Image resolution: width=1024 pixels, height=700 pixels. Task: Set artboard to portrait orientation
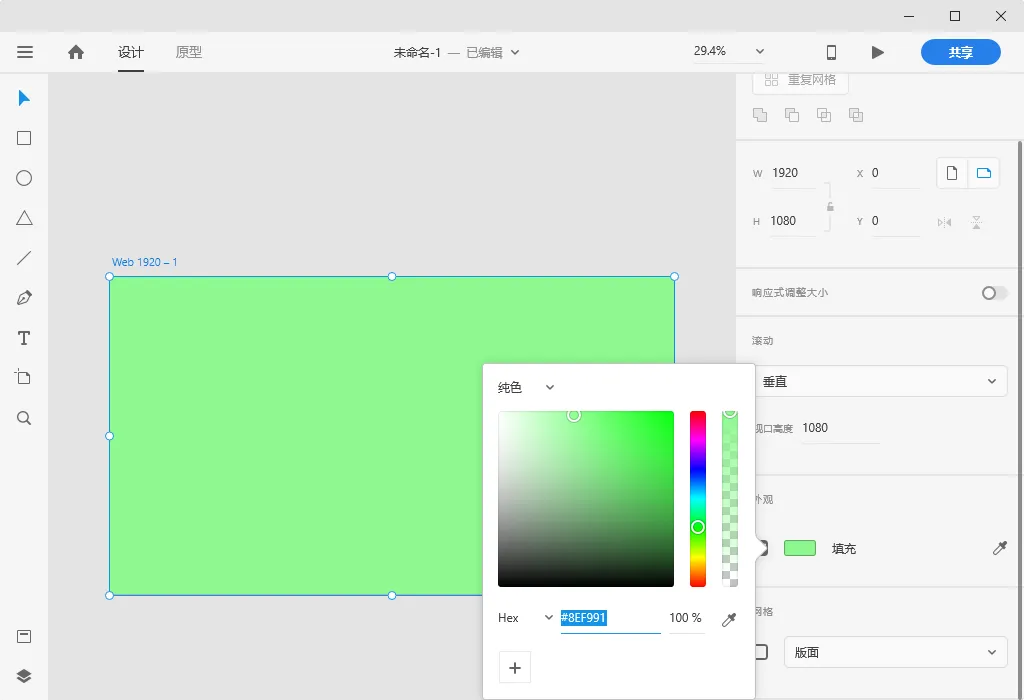point(952,173)
